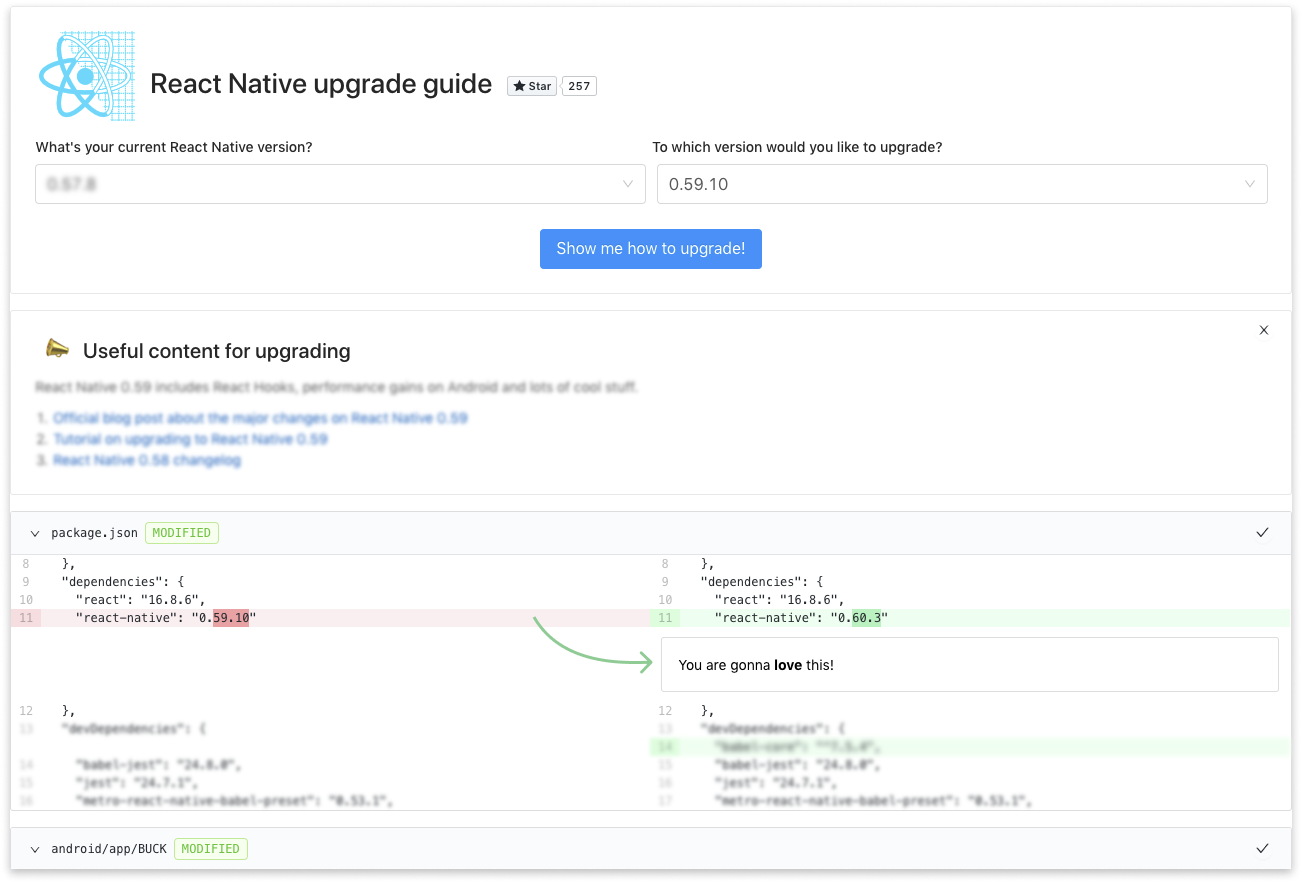Click the GitHub Star button

(532, 86)
